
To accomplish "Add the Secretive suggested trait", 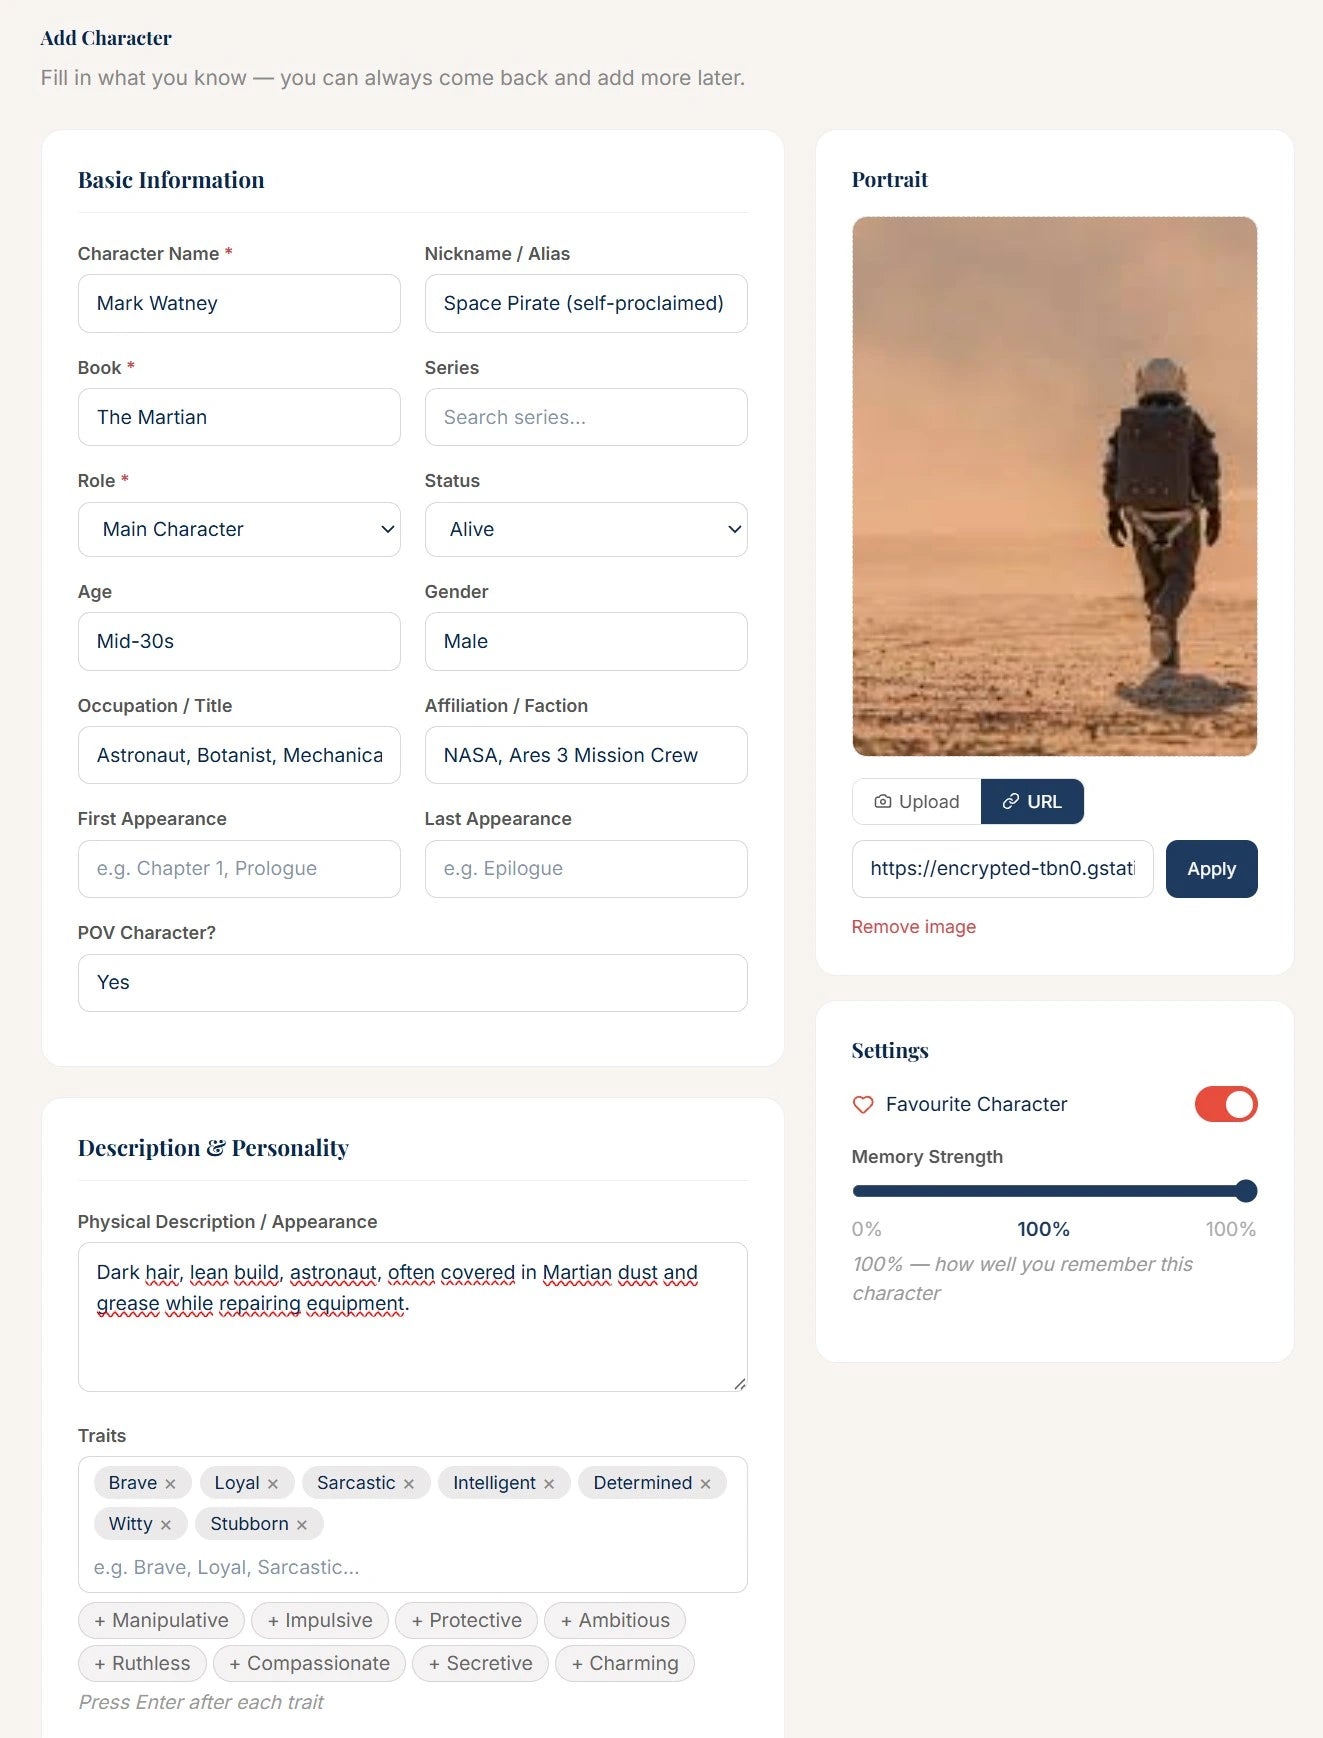I will click(480, 1663).
